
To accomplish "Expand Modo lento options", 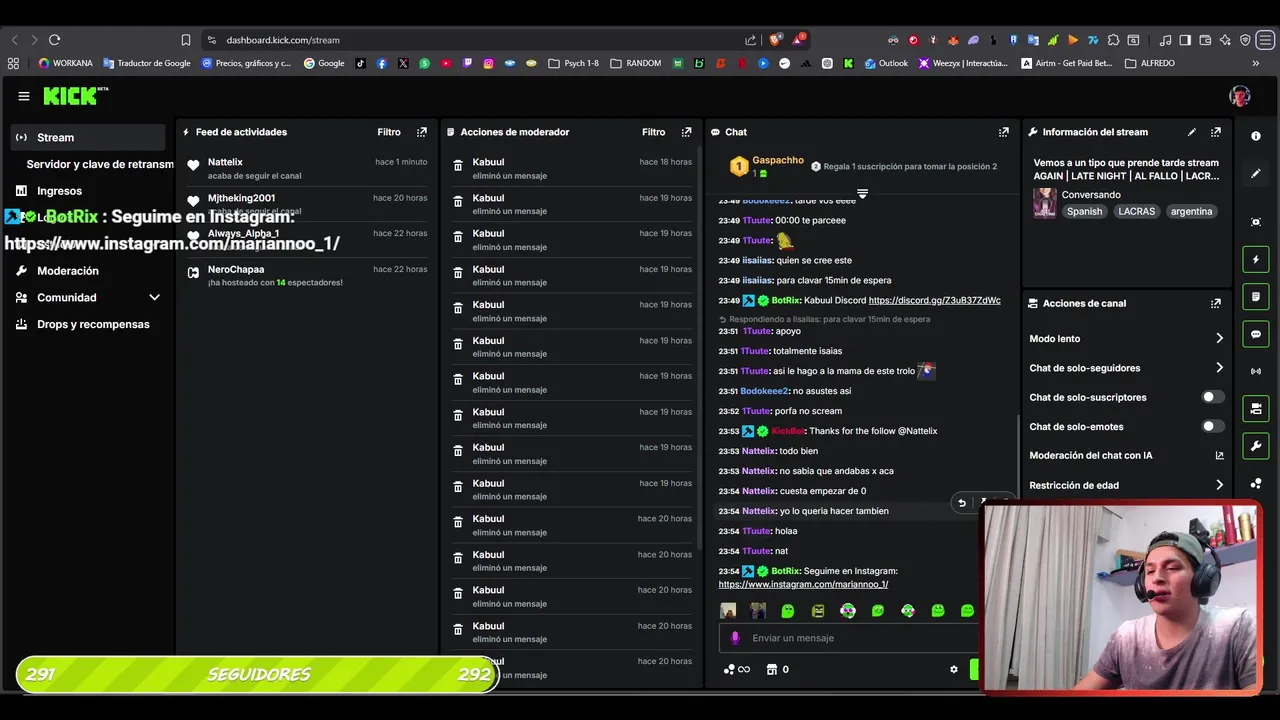I will pos(1219,338).
